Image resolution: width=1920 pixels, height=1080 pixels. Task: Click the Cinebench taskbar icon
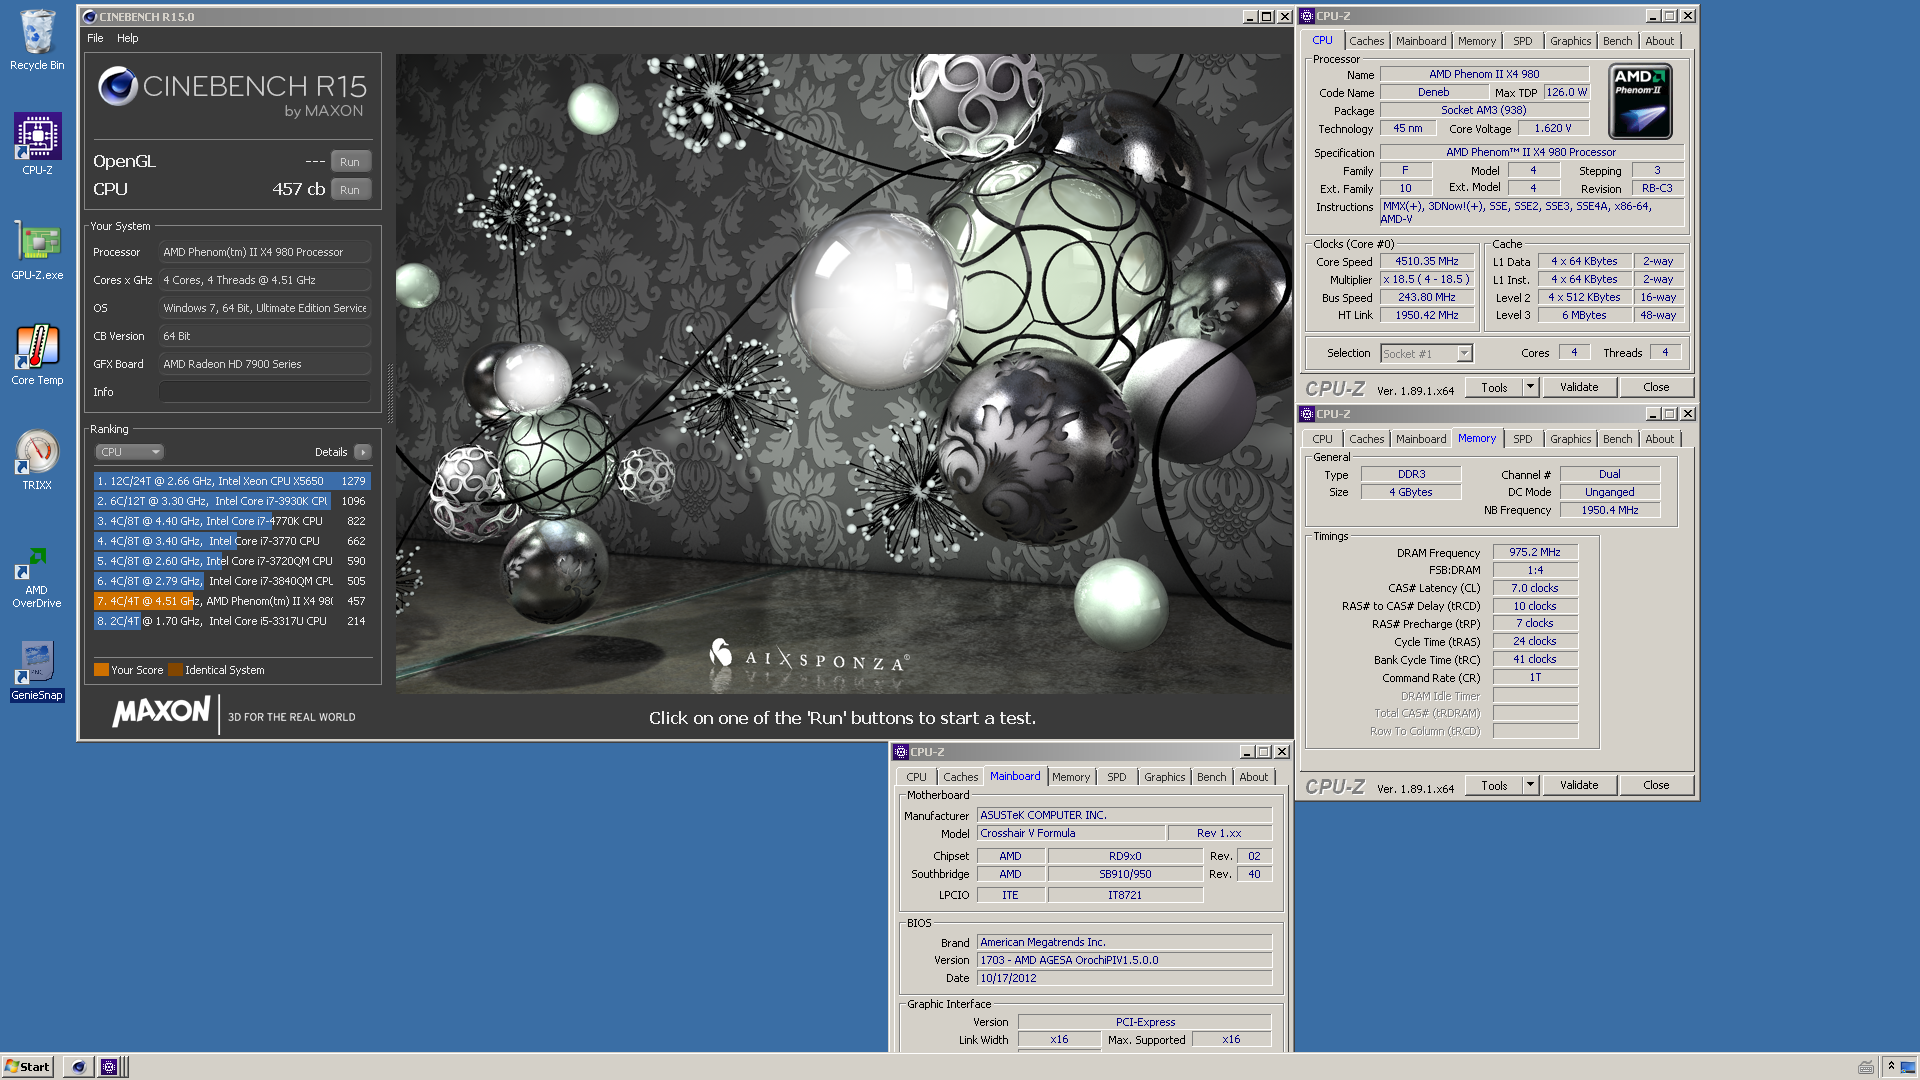click(78, 1067)
